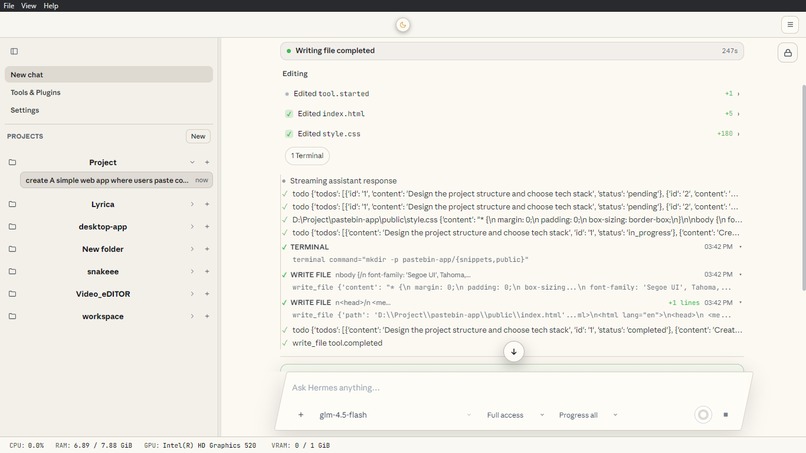Screen dimensions: 806x453
Task: Add new chat to New folder with plus
Action: (207, 249)
